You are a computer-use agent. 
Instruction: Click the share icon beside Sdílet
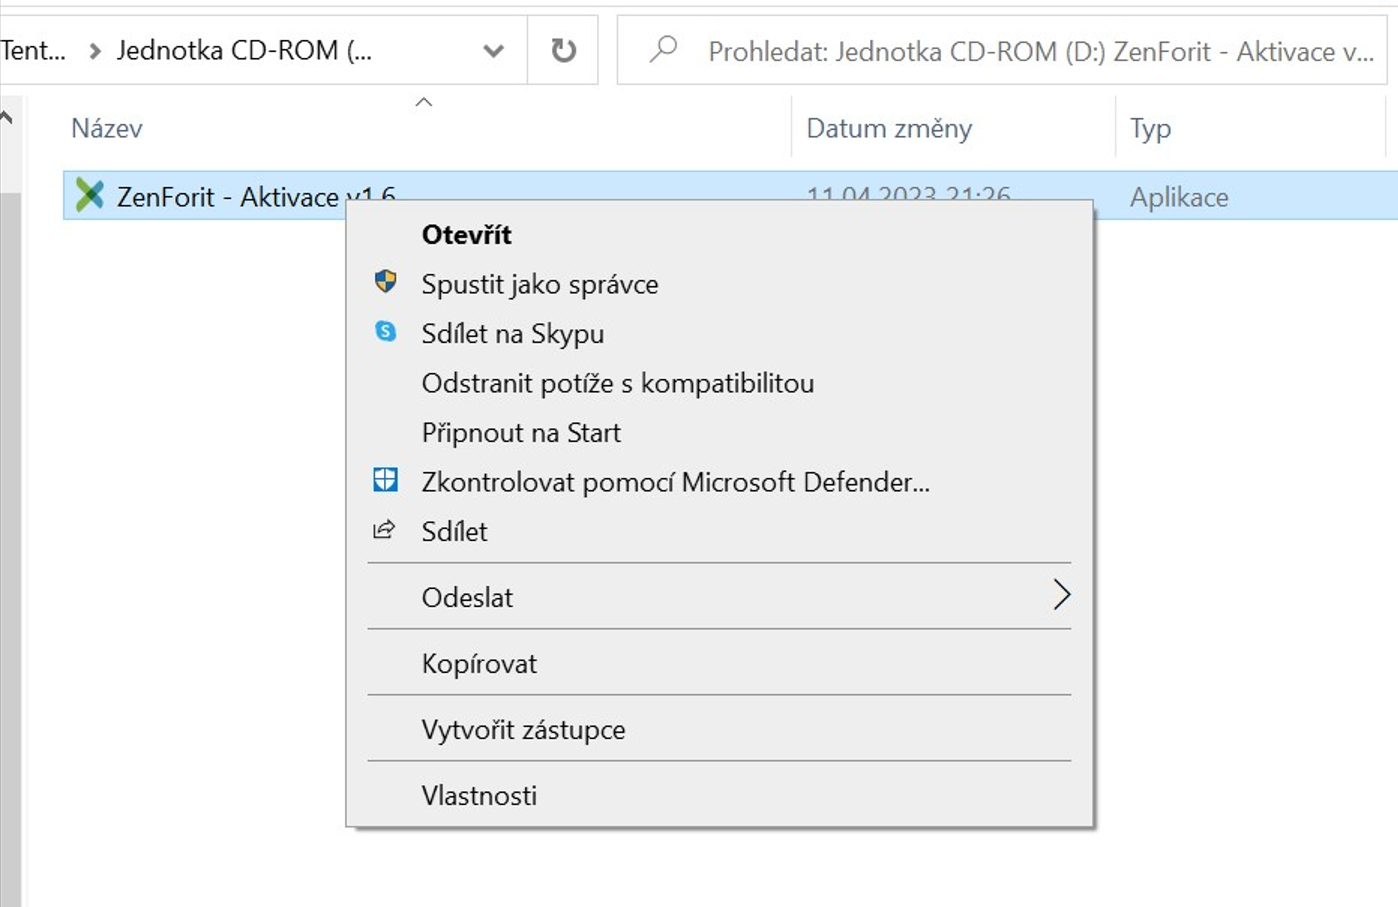click(384, 530)
